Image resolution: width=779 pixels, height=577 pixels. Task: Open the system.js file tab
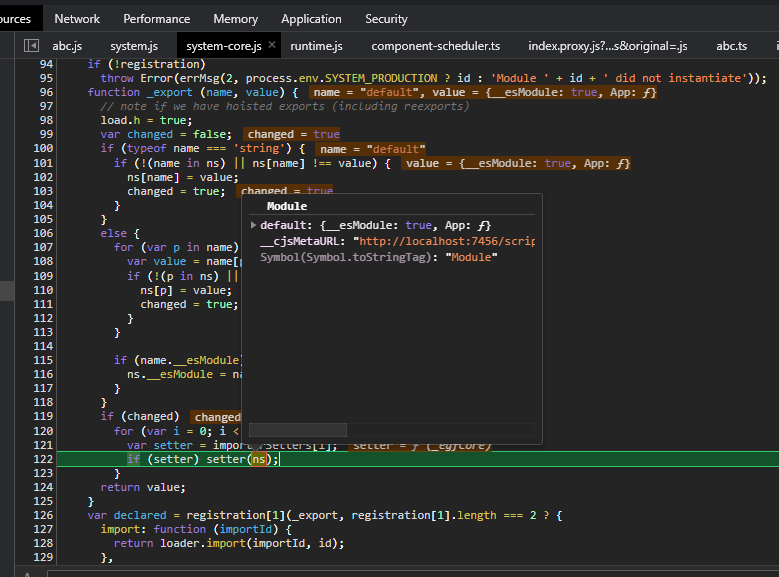tap(134, 46)
